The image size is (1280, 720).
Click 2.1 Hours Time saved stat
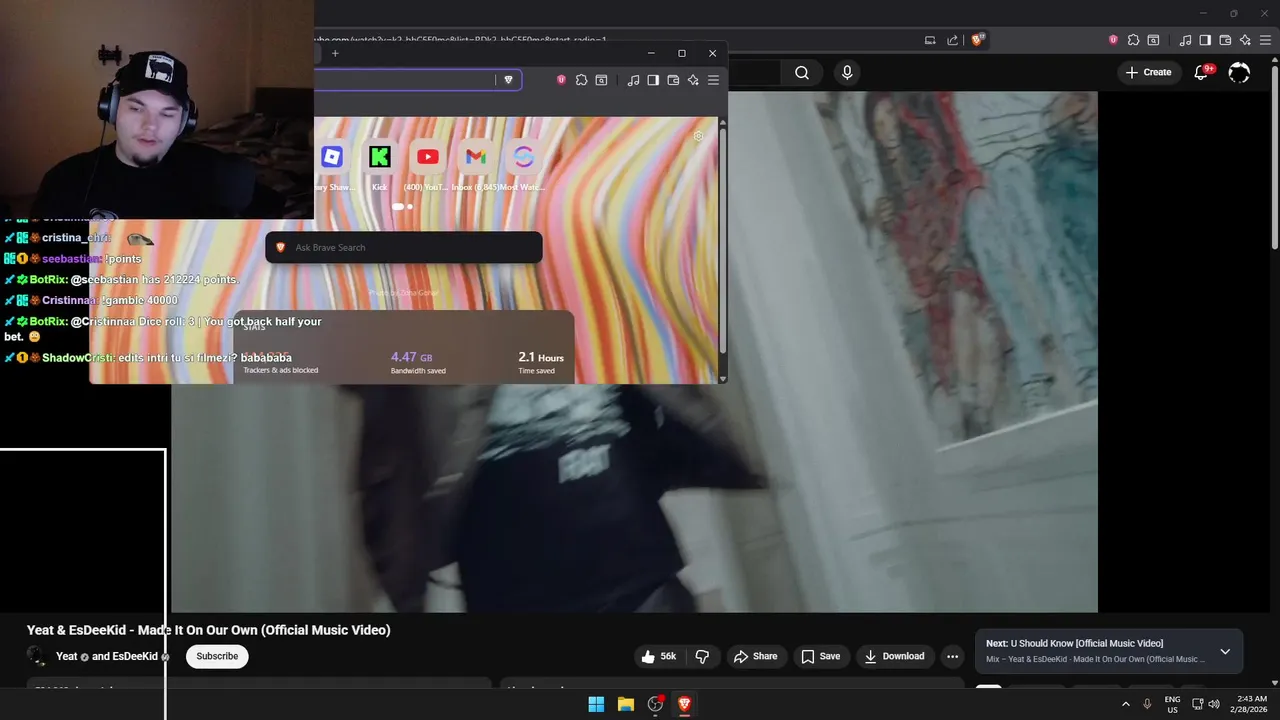[x=540, y=363]
